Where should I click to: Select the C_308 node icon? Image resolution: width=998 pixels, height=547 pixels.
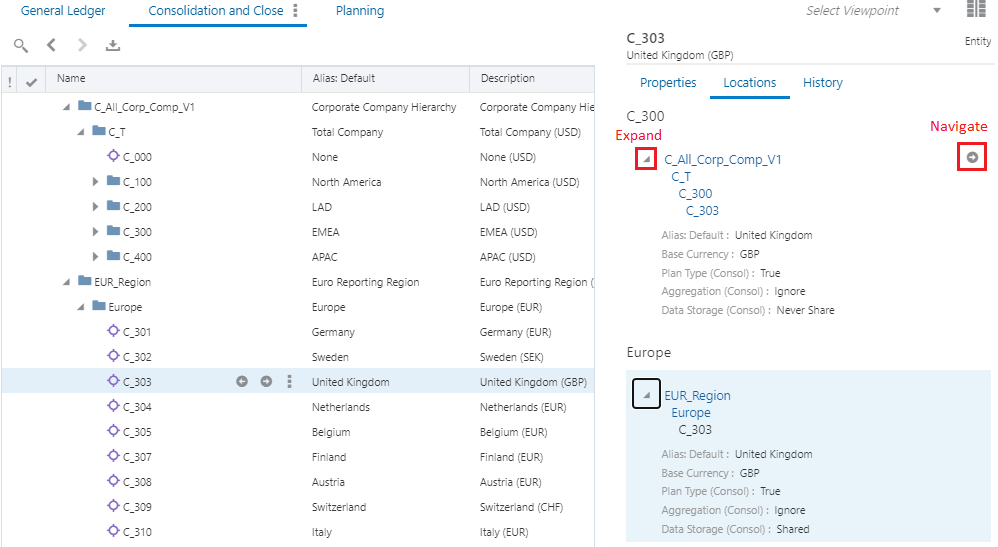click(113, 480)
